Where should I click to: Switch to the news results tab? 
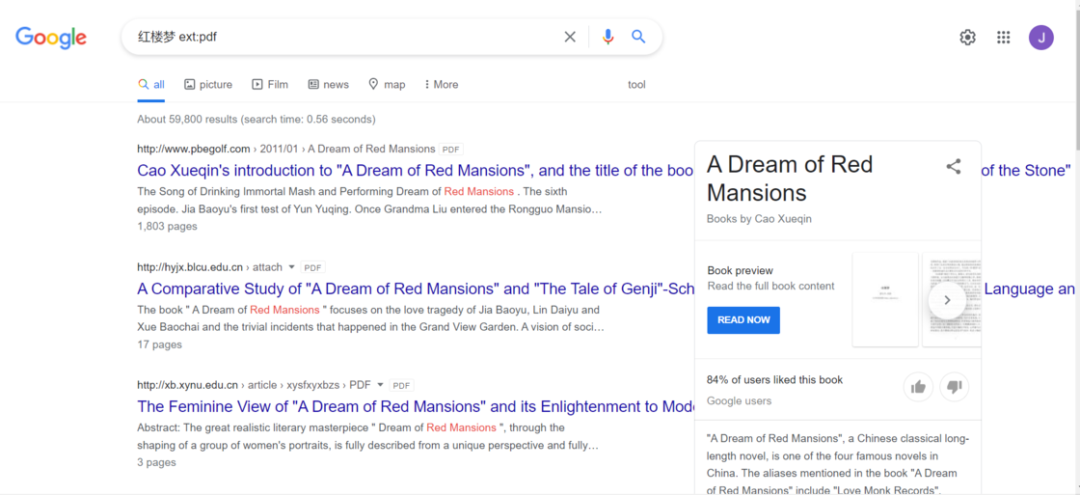[x=328, y=85]
